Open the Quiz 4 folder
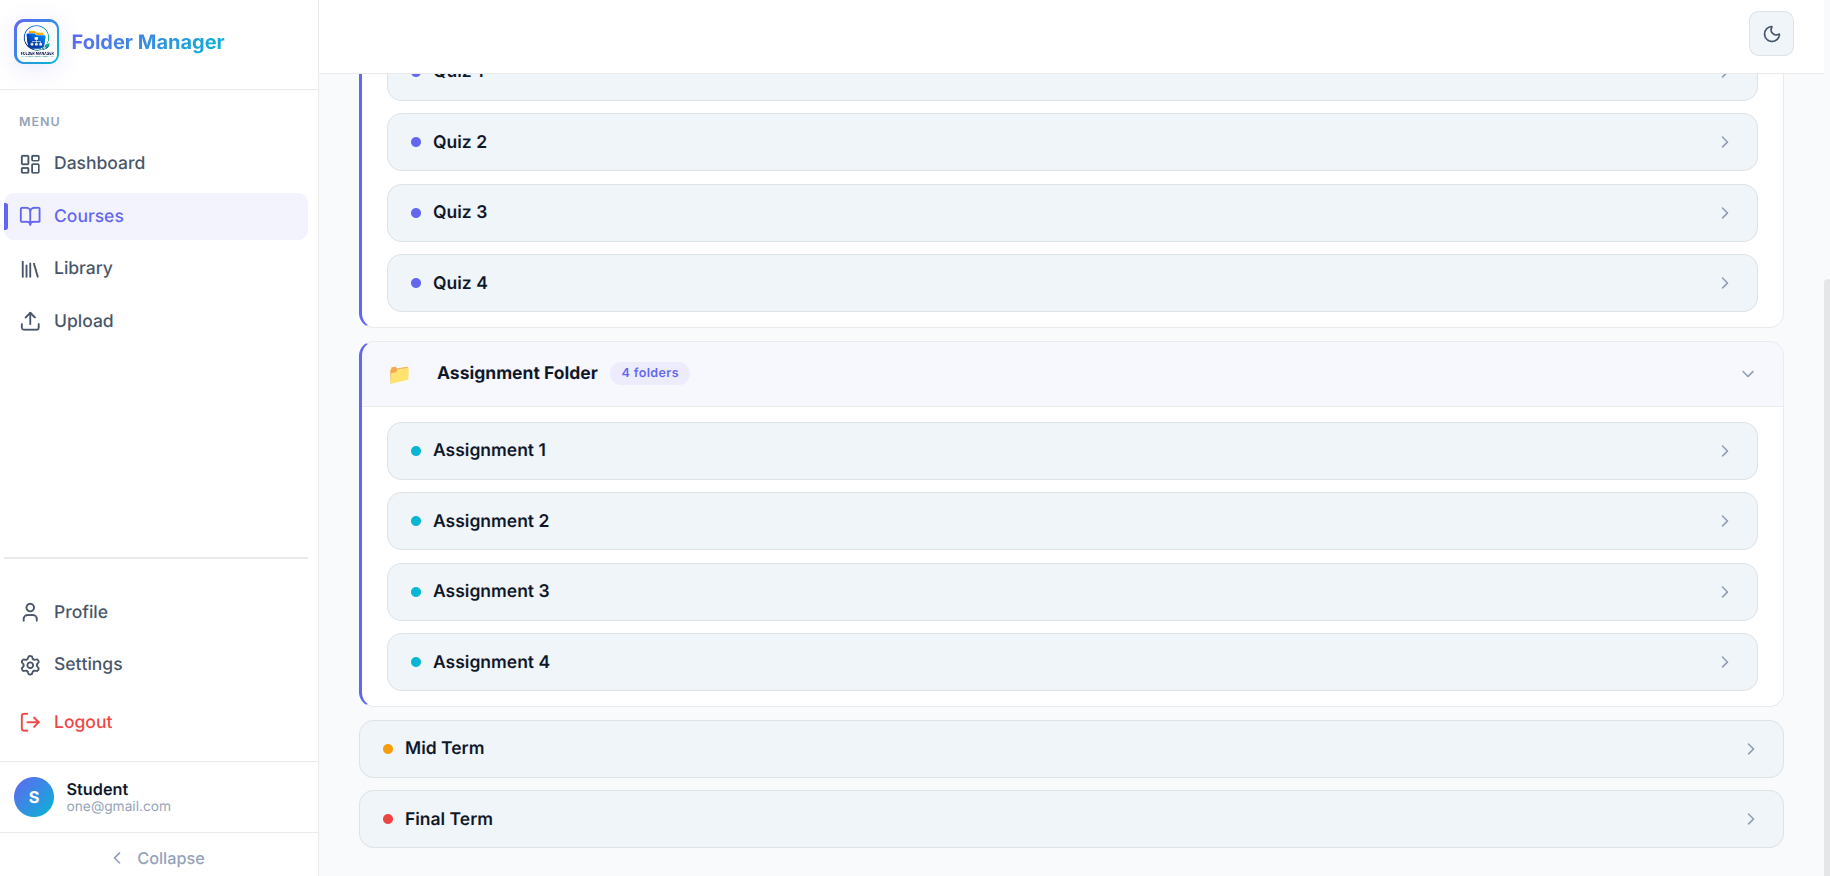Image resolution: width=1830 pixels, height=876 pixels. [1072, 283]
